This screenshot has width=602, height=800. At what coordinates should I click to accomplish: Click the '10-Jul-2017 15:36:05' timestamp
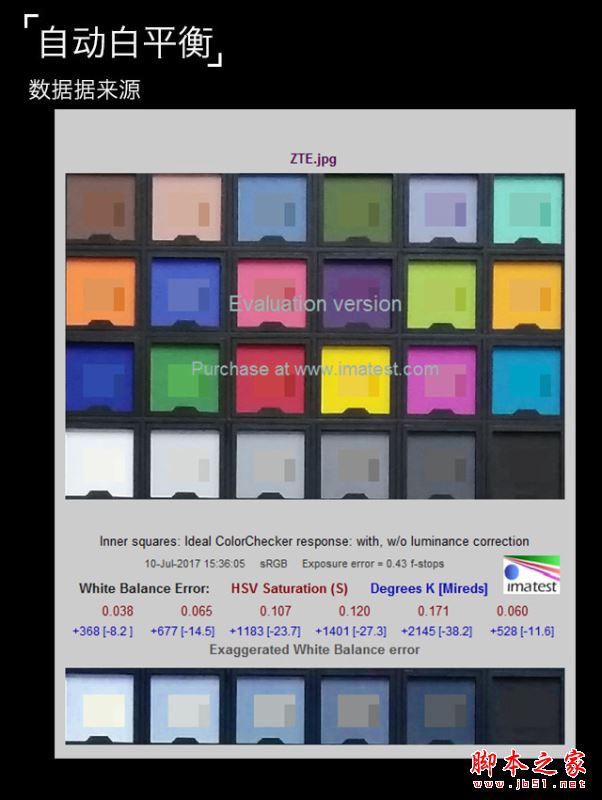pyautogui.click(x=195, y=564)
